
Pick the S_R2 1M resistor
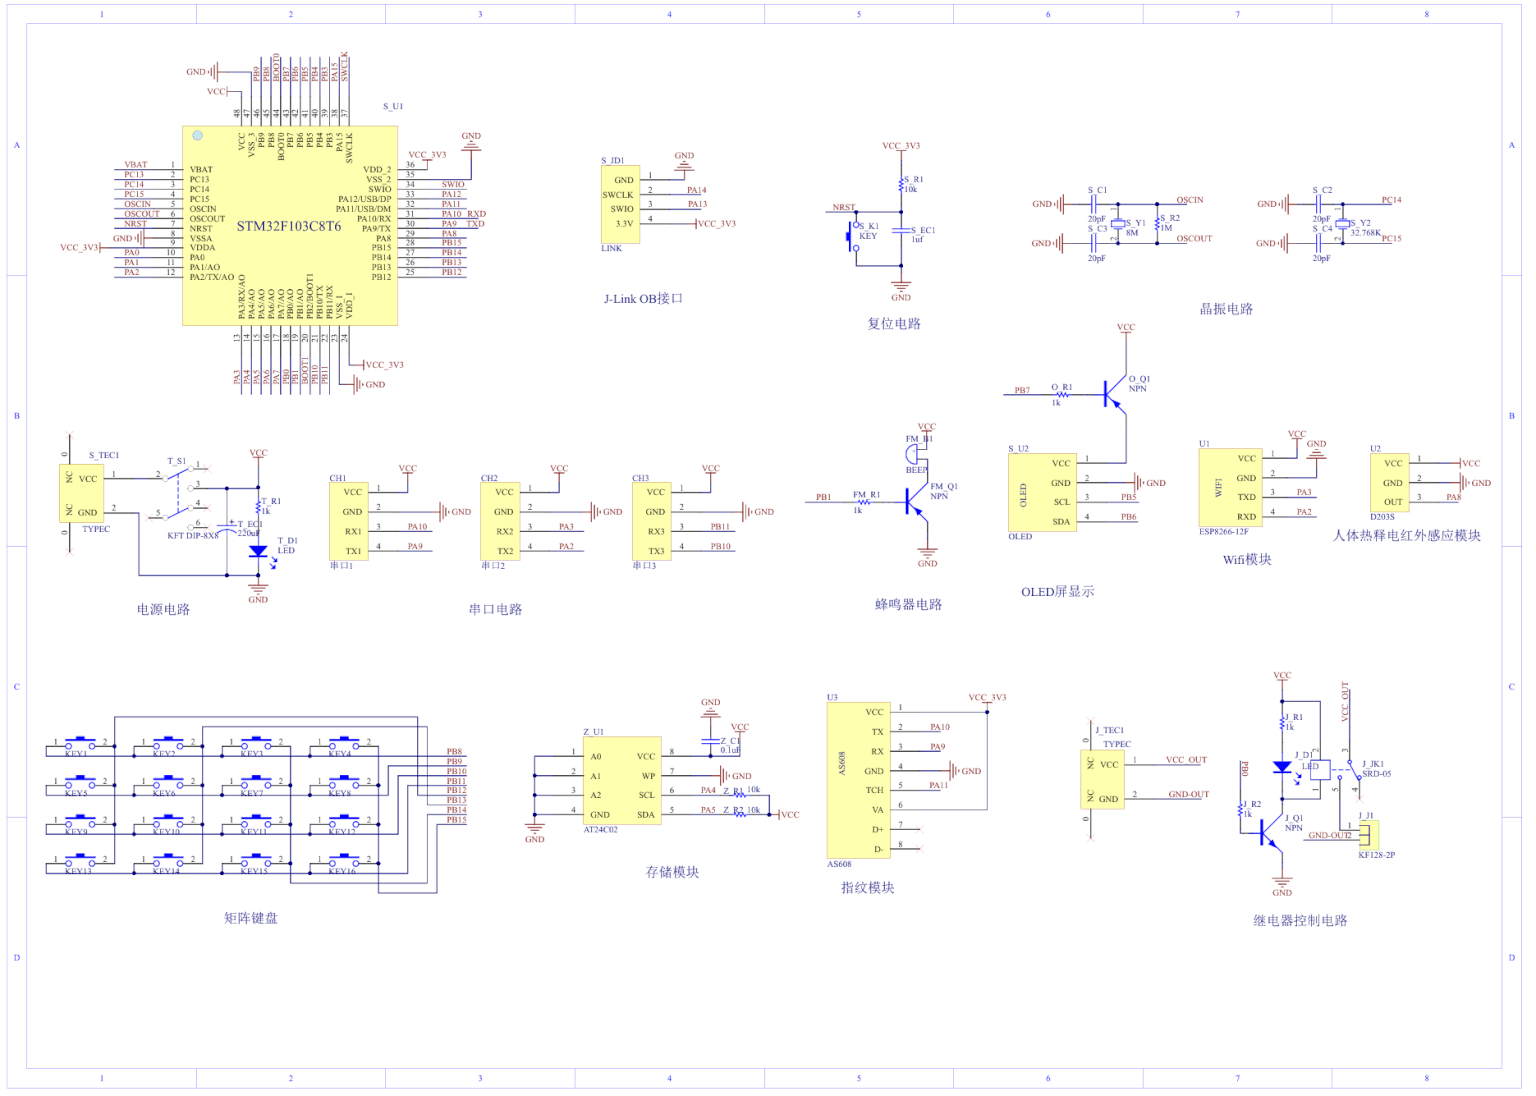[x=1158, y=222]
